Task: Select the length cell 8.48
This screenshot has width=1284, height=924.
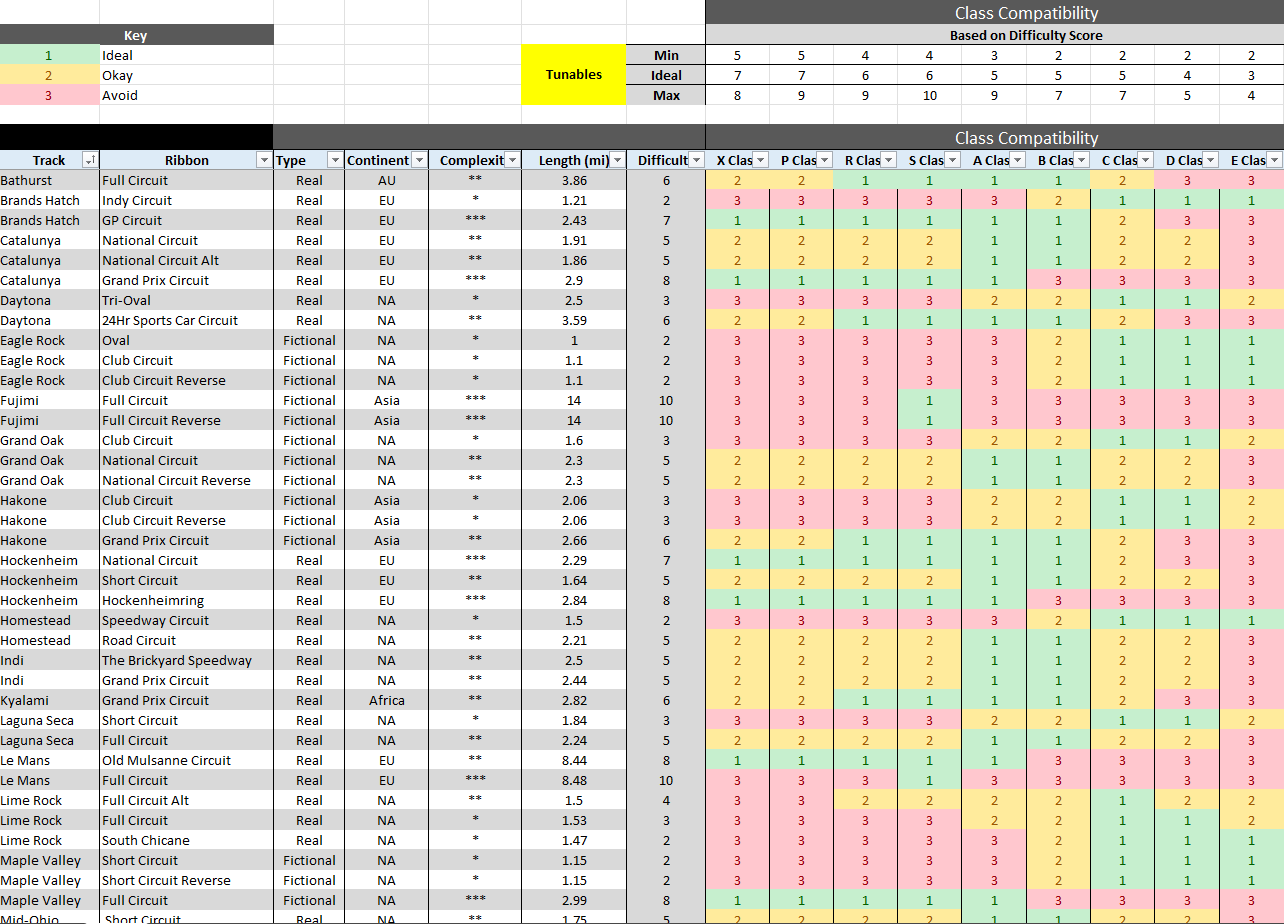Action: (x=574, y=780)
